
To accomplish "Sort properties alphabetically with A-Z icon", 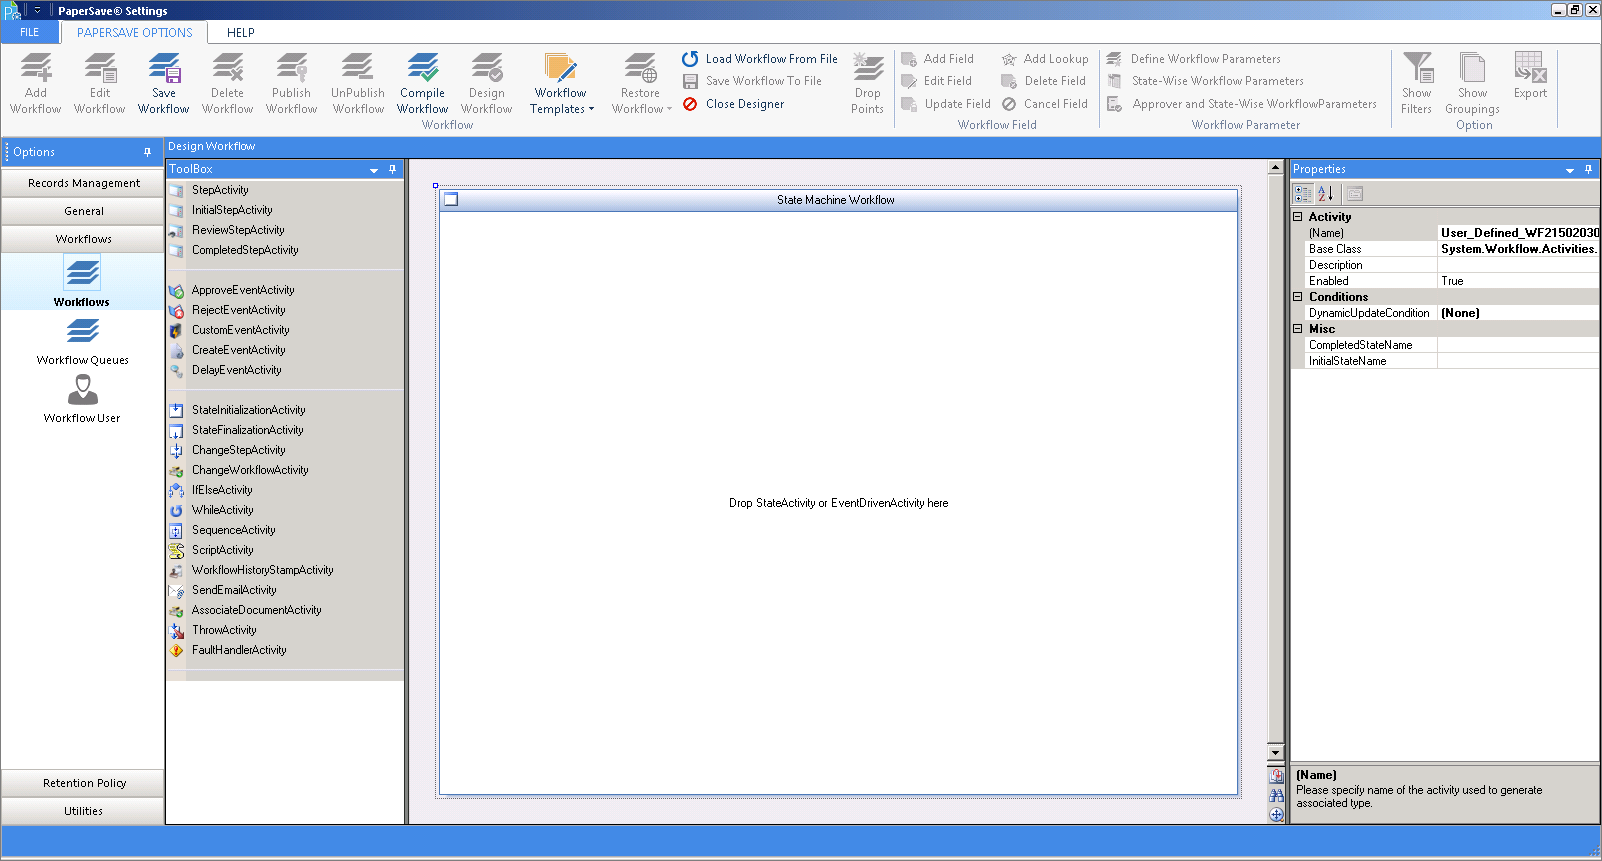I will (1326, 194).
